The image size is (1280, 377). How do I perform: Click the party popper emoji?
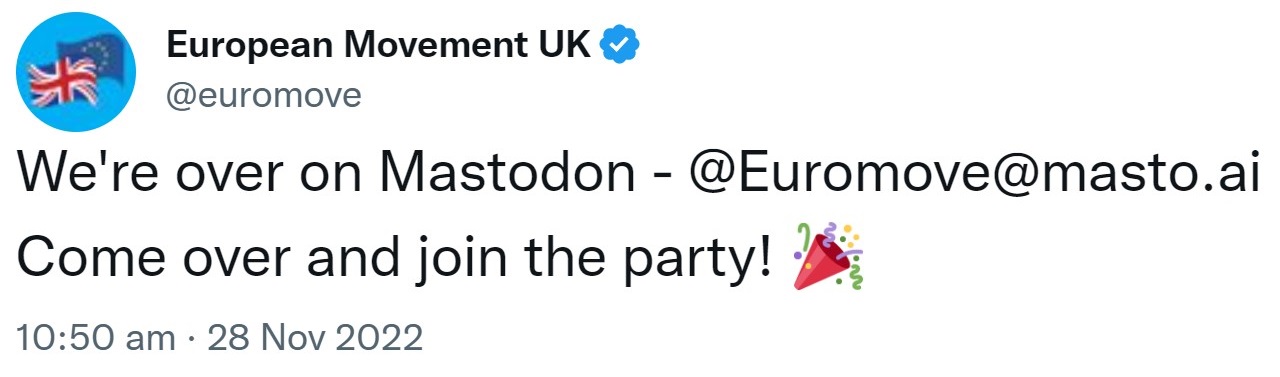(828, 257)
